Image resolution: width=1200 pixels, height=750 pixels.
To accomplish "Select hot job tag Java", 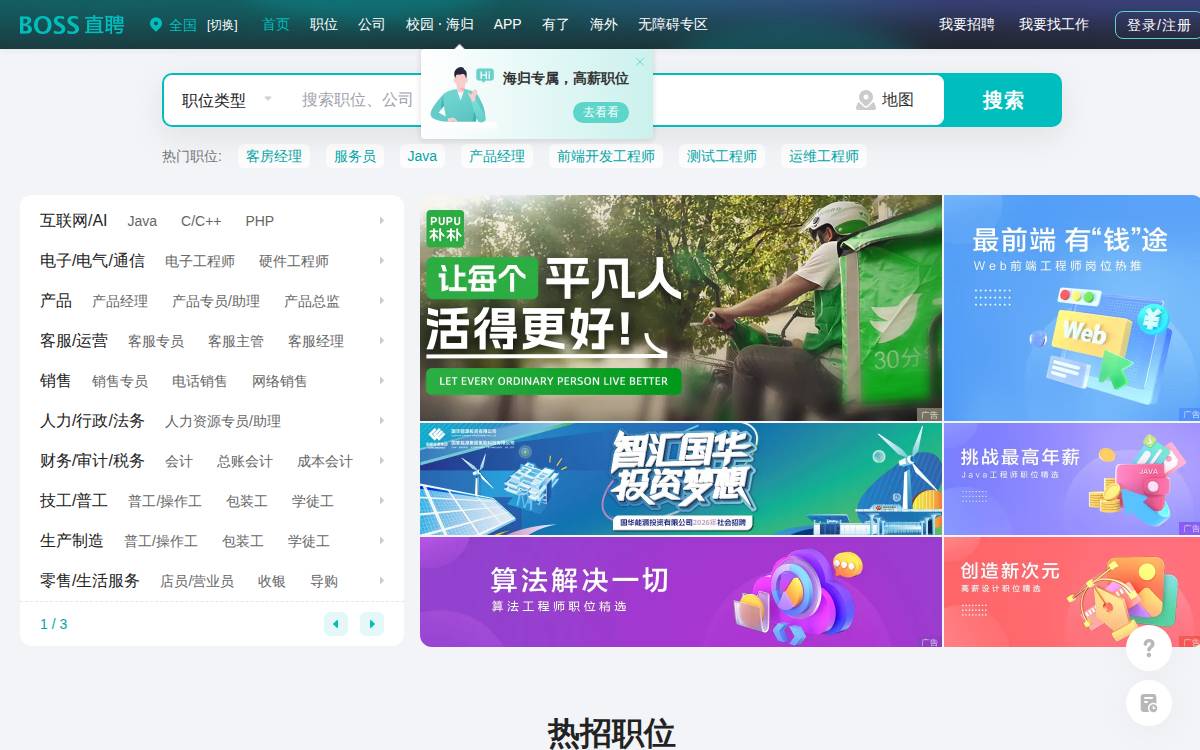I will coord(422,156).
